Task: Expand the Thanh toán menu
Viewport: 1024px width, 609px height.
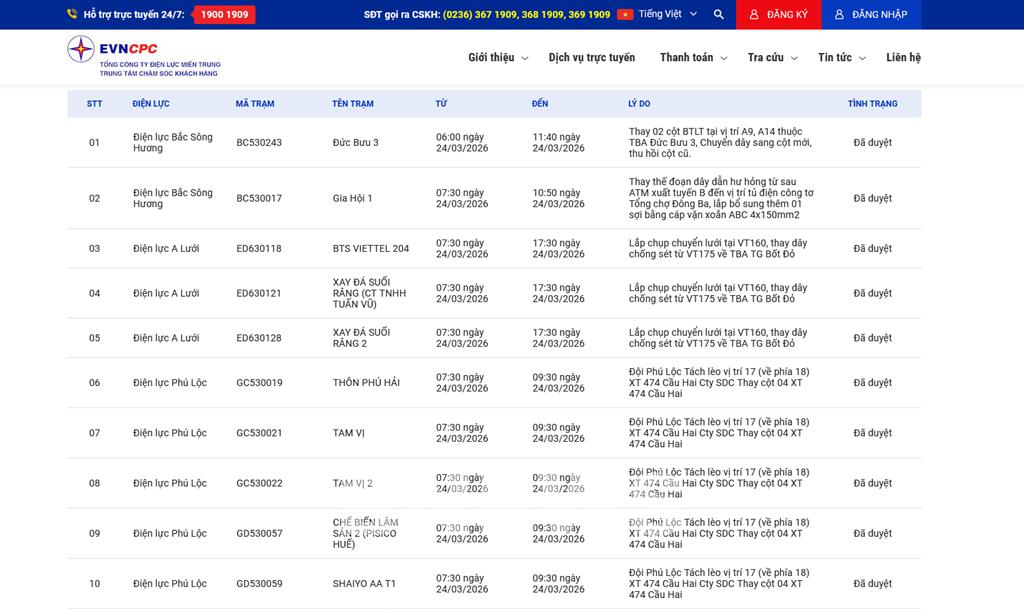Action: [693, 58]
